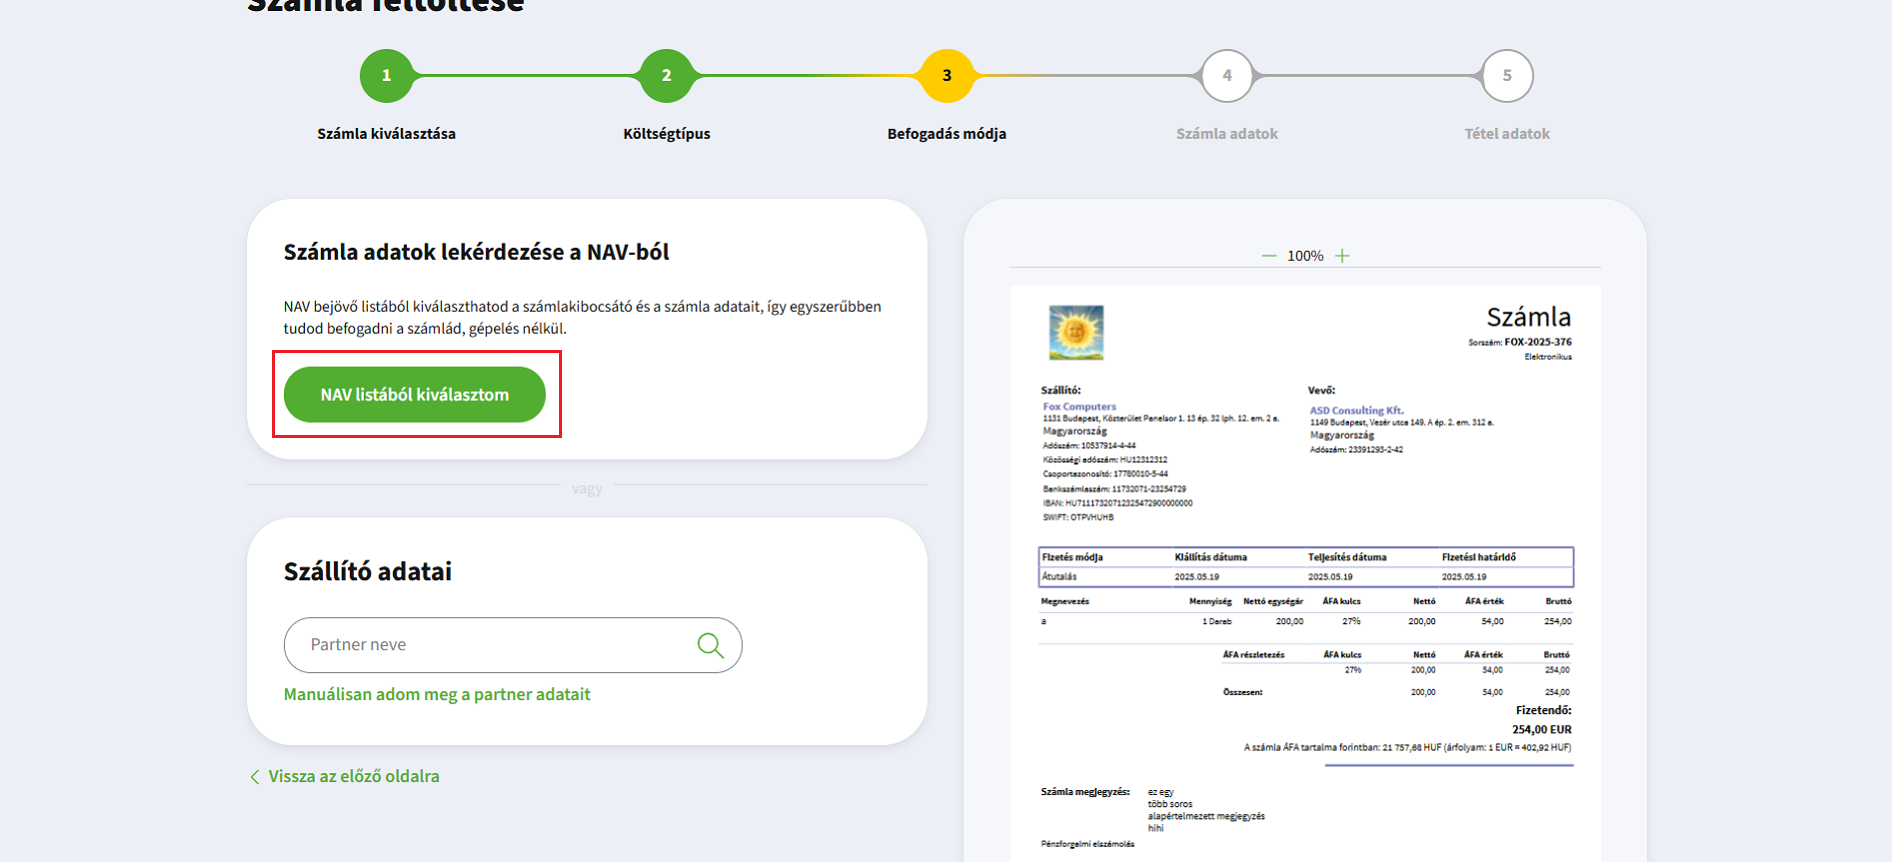Click the Fizetési határidő column header

(1479, 557)
